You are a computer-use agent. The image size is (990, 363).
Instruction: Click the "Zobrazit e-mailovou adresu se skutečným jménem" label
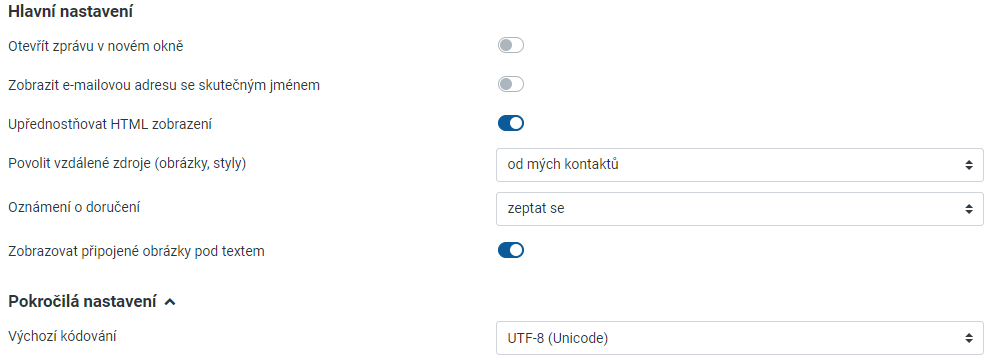(164, 85)
